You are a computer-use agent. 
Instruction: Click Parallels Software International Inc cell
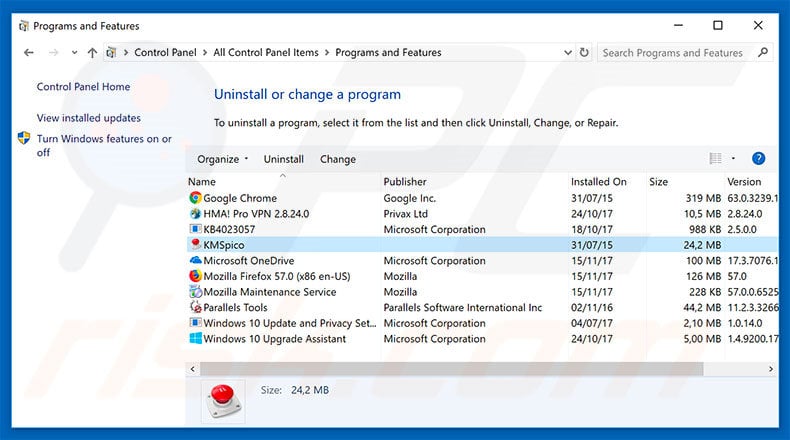pos(463,307)
